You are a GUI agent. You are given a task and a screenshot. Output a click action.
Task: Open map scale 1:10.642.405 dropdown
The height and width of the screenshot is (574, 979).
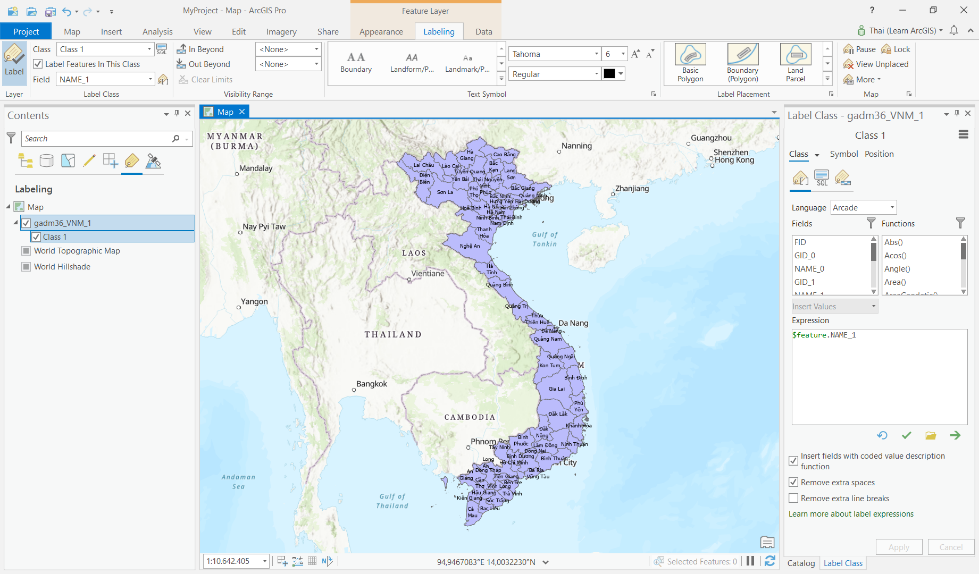tap(265, 561)
